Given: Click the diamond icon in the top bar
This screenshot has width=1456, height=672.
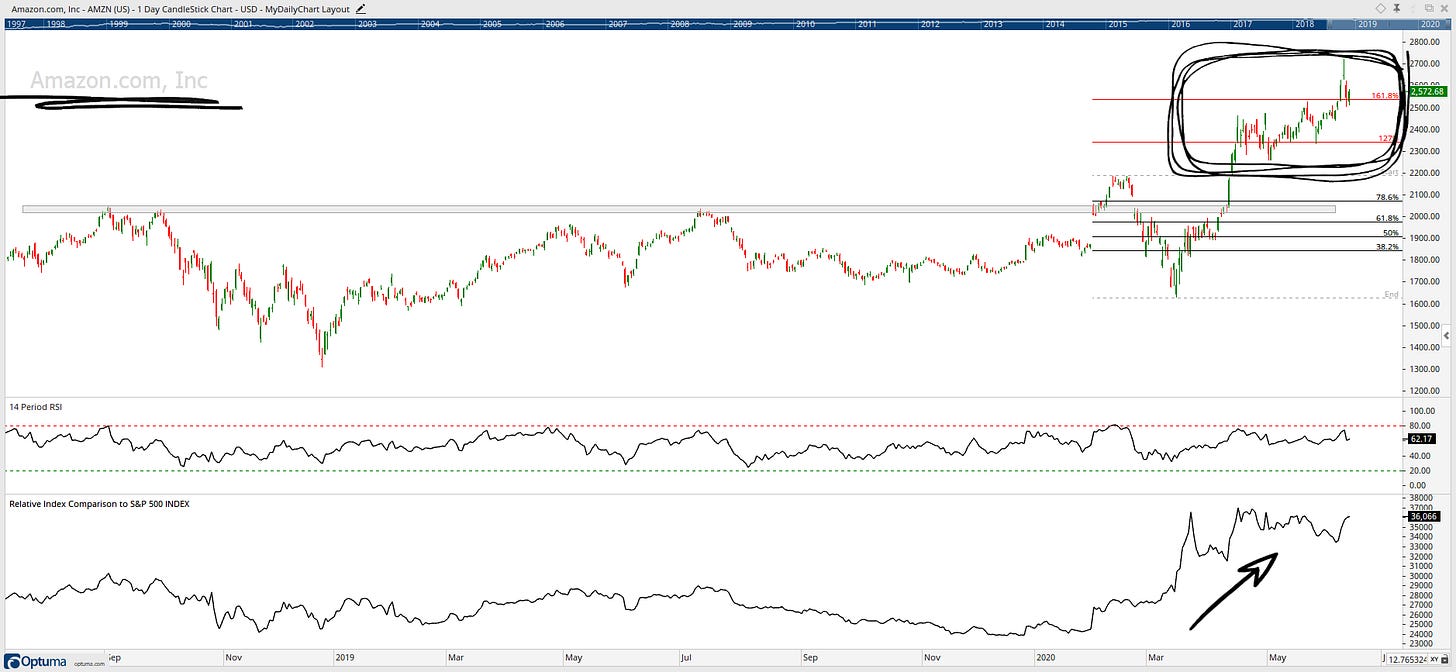Looking at the screenshot, I should 1381,8.
